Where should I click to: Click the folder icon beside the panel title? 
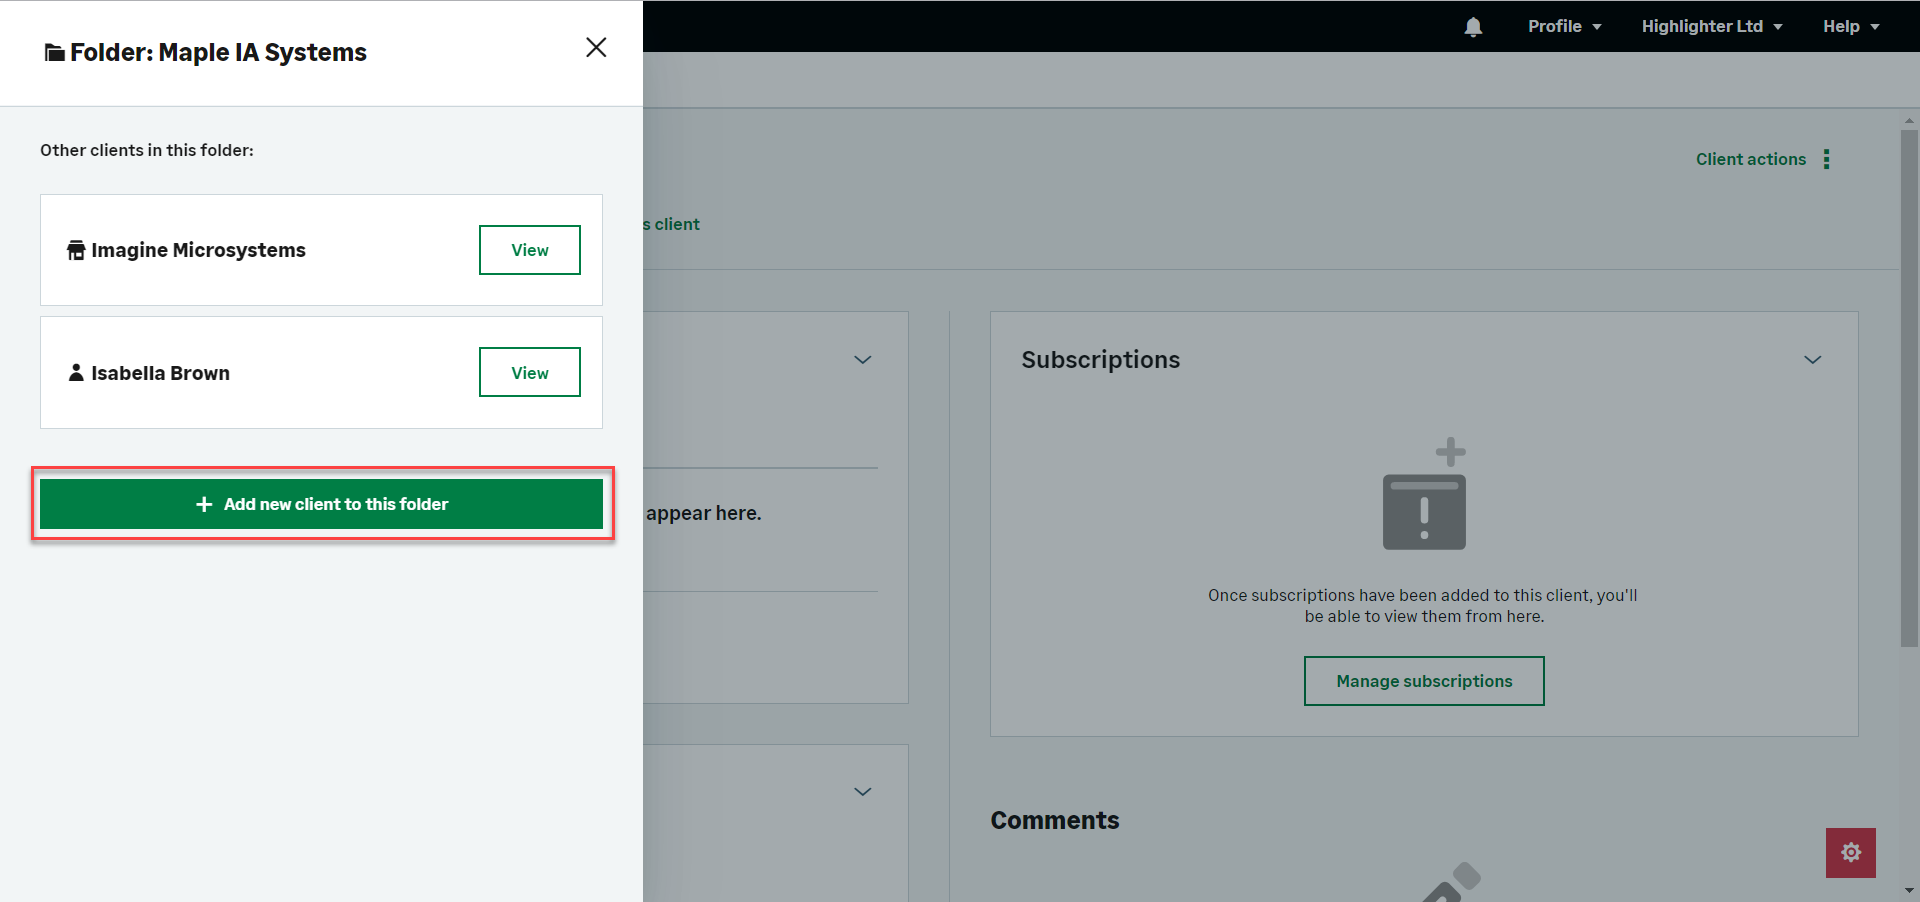click(x=54, y=53)
